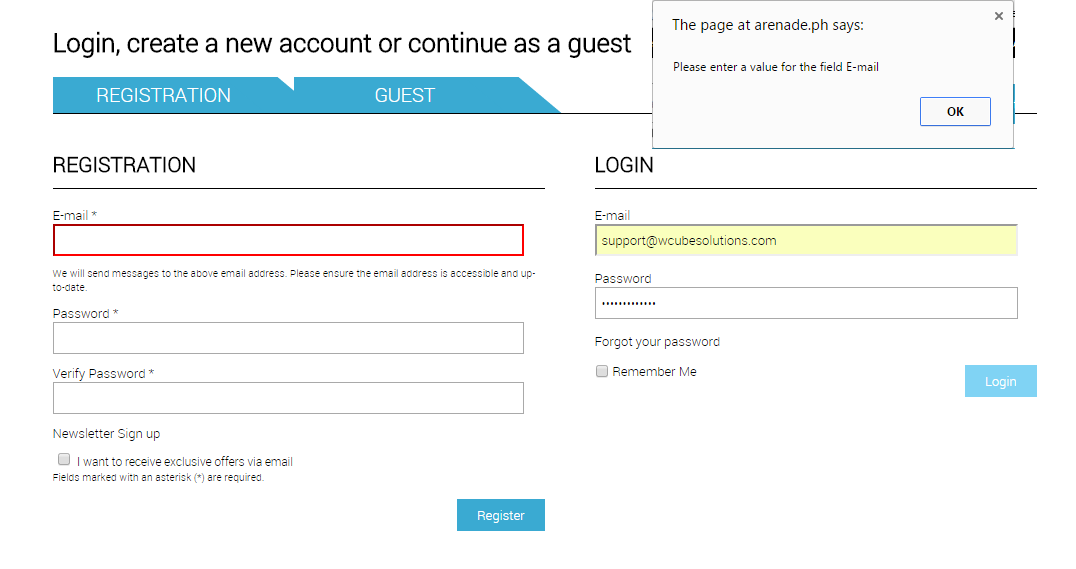Open the 'Forgot your password' link

coord(657,342)
